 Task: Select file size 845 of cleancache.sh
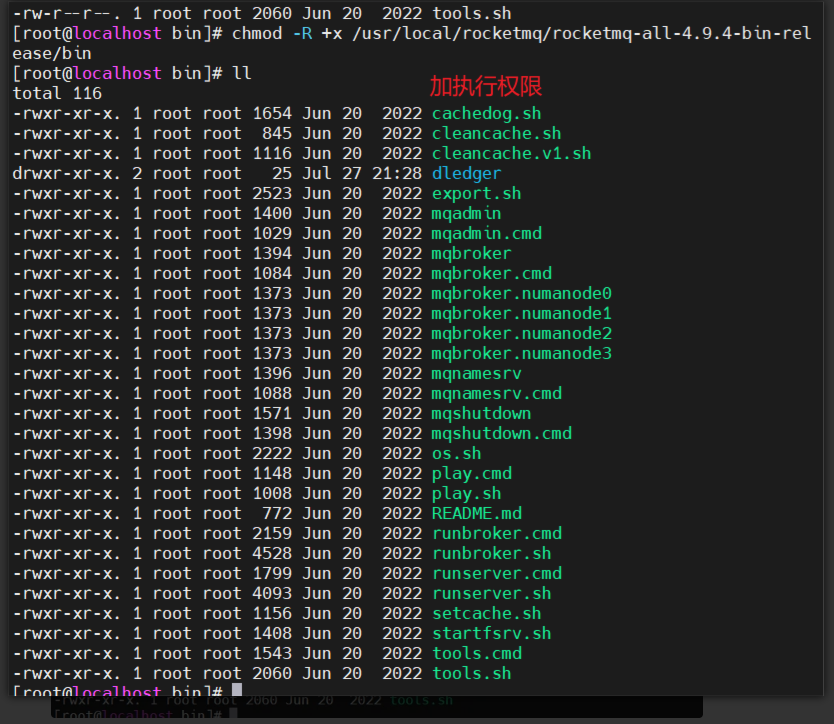coord(277,134)
